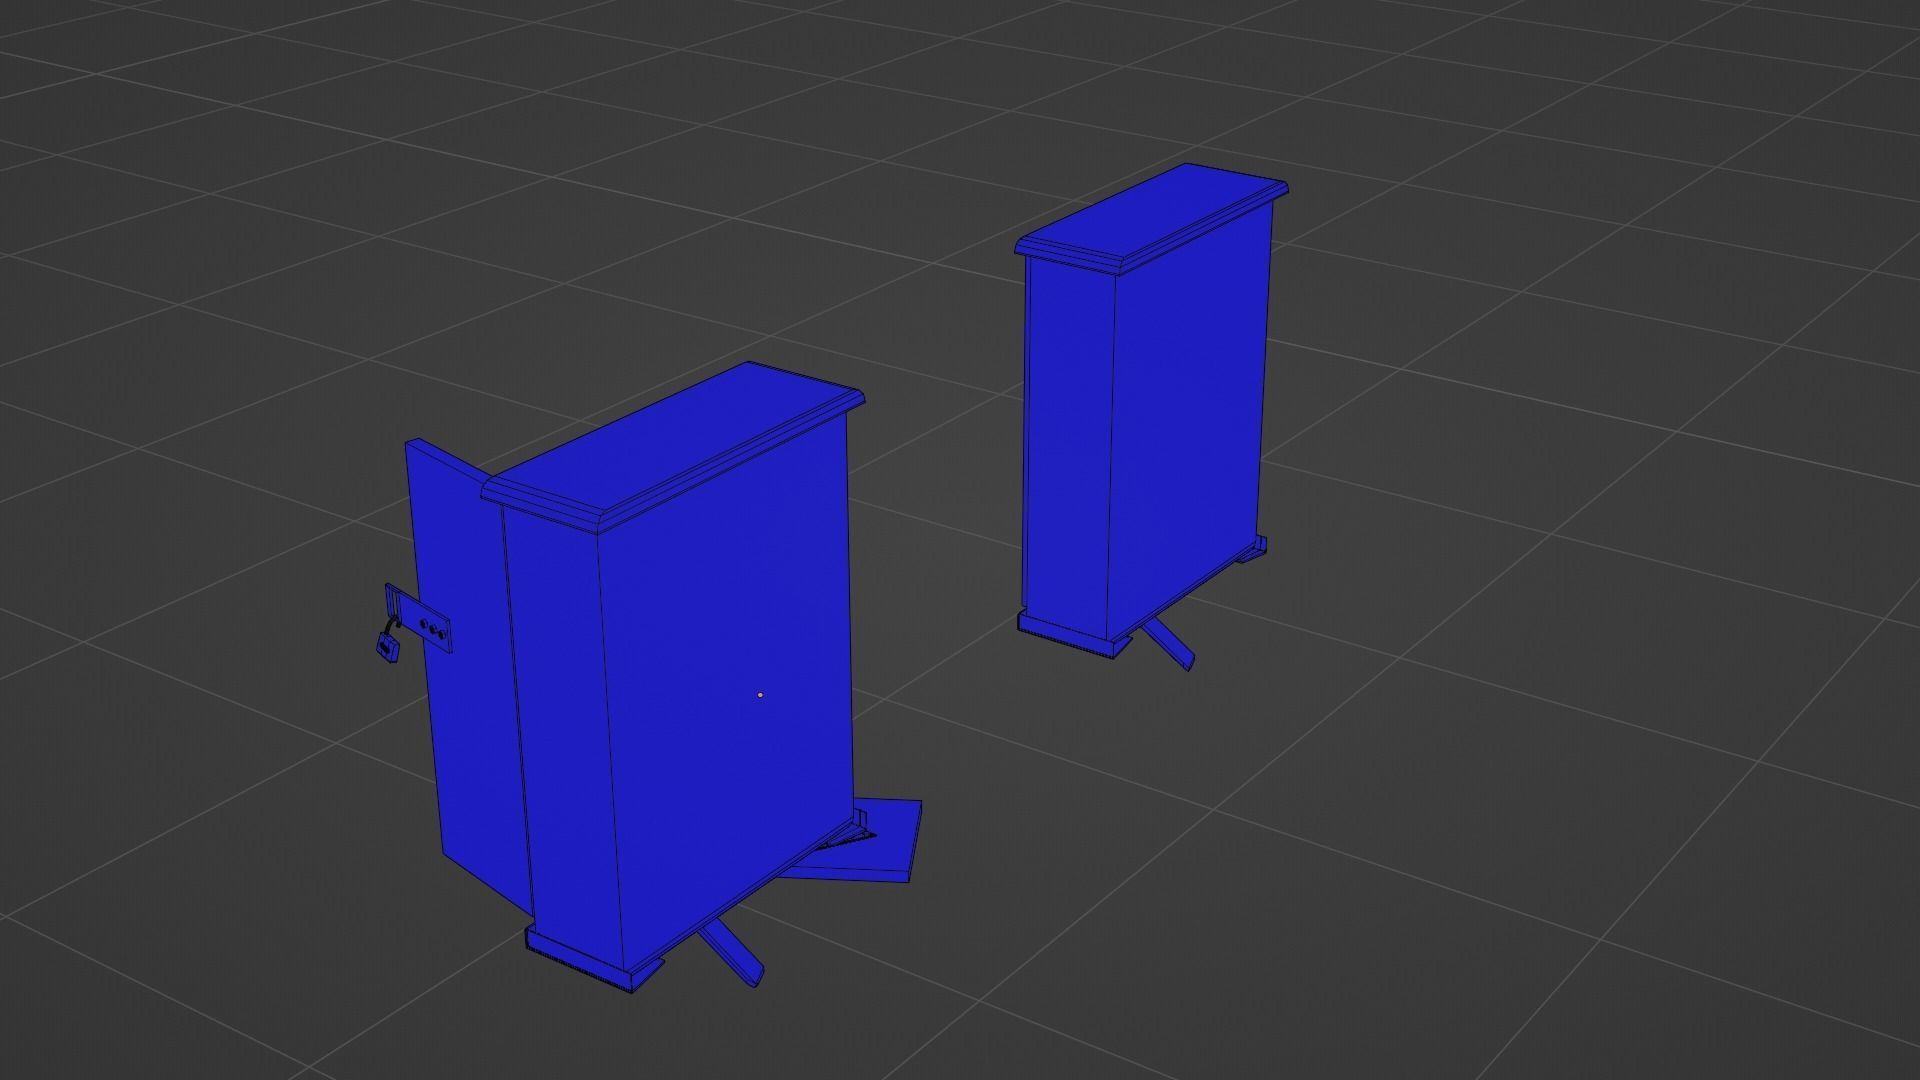Click the angled strut under the left cabinet
Screen dimensions: 1920x1080
(732, 955)
